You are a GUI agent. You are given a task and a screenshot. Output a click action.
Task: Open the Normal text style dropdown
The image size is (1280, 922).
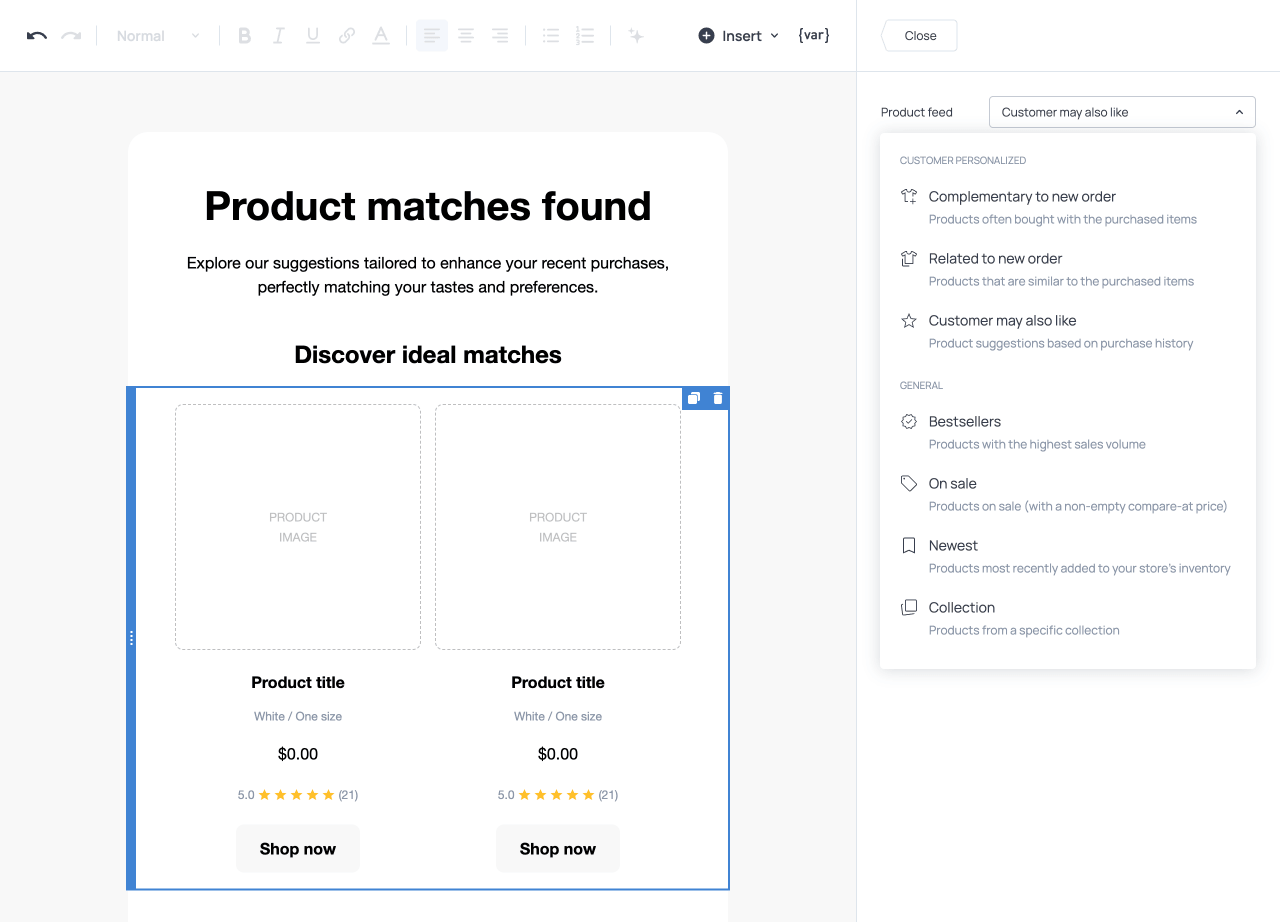157,36
